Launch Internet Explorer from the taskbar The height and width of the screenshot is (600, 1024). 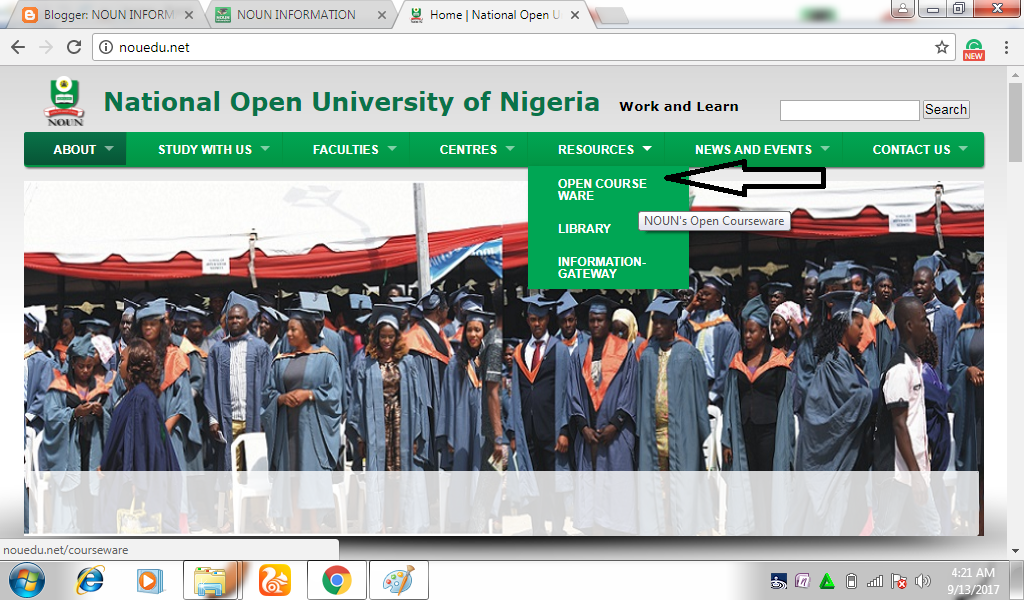90,580
